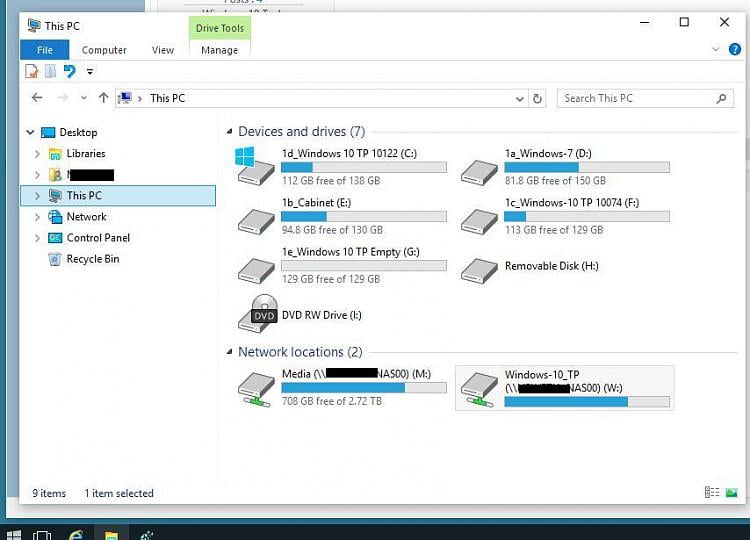Click the Properties icon in the quick access toolbar
This screenshot has width=750, height=540.
pos(32,71)
